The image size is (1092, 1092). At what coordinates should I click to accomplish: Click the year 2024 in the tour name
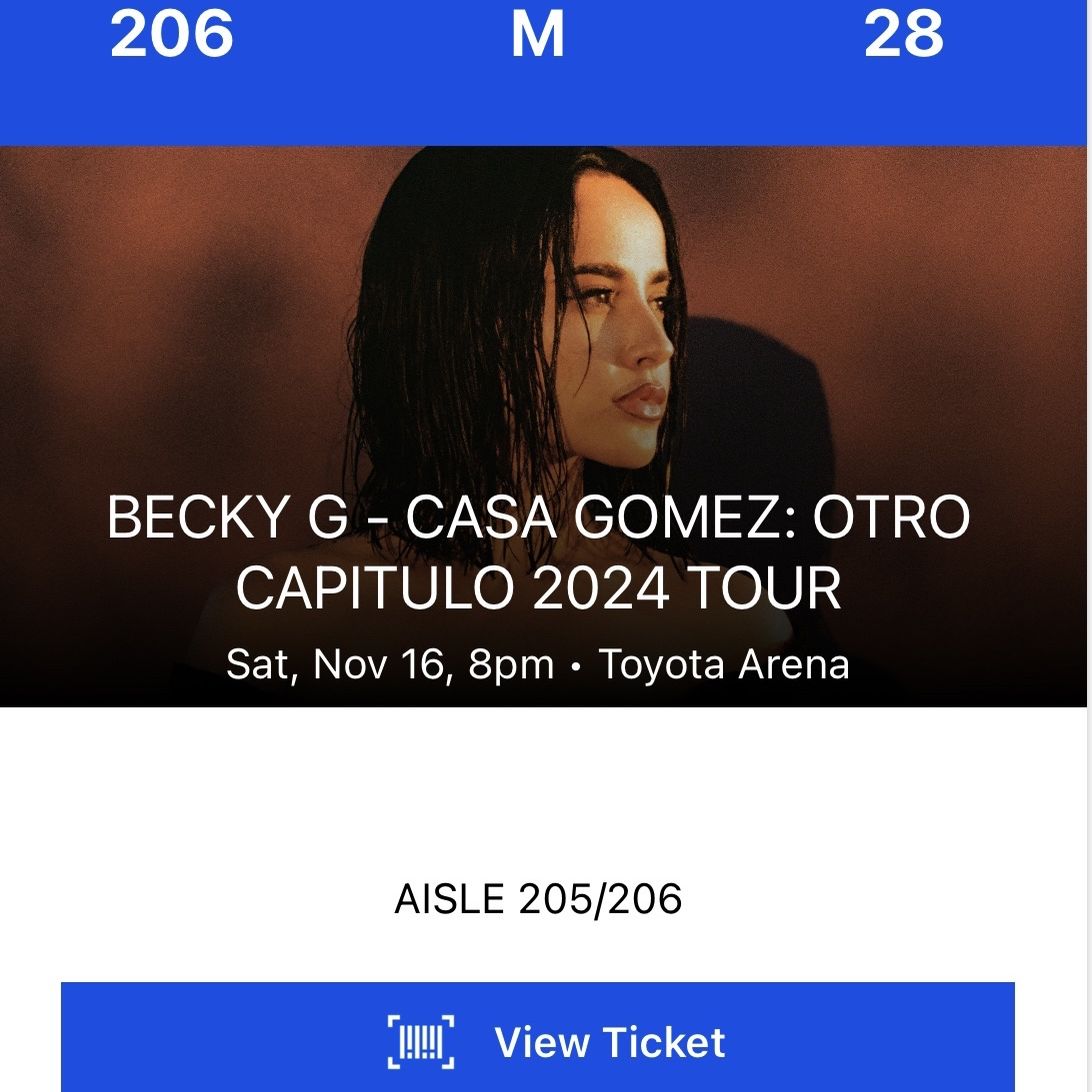tap(601, 588)
